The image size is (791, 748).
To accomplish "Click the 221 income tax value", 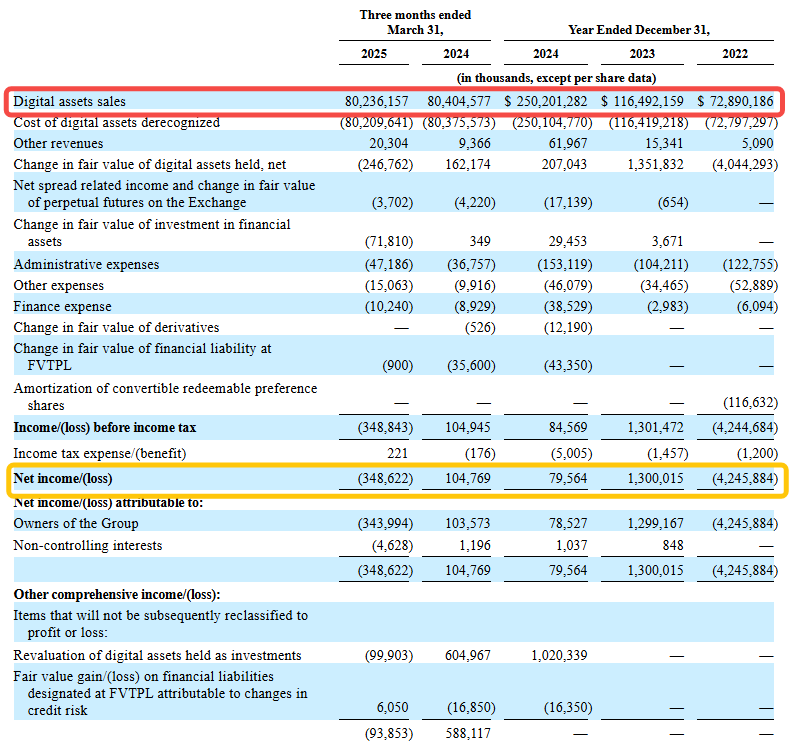I will click(398, 453).
